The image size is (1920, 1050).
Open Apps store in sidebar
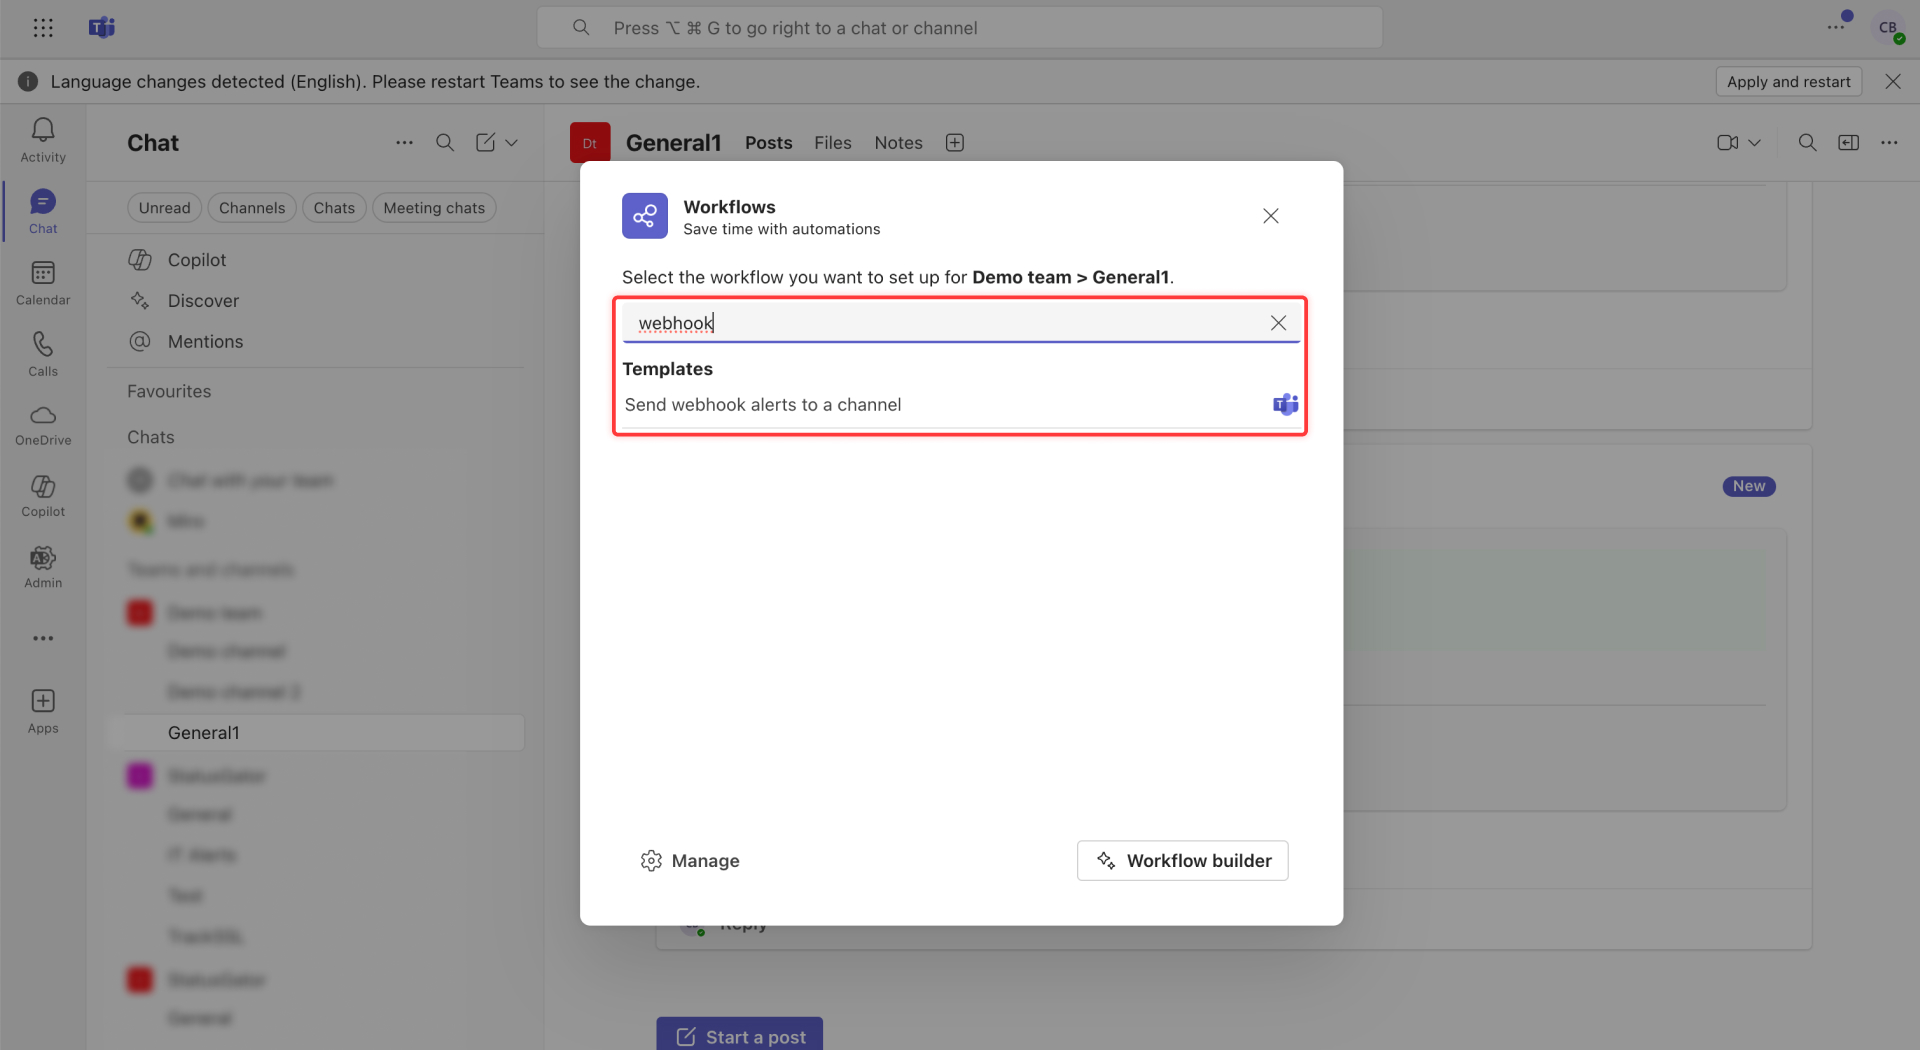pyautogui.click(x=43, y=711)
